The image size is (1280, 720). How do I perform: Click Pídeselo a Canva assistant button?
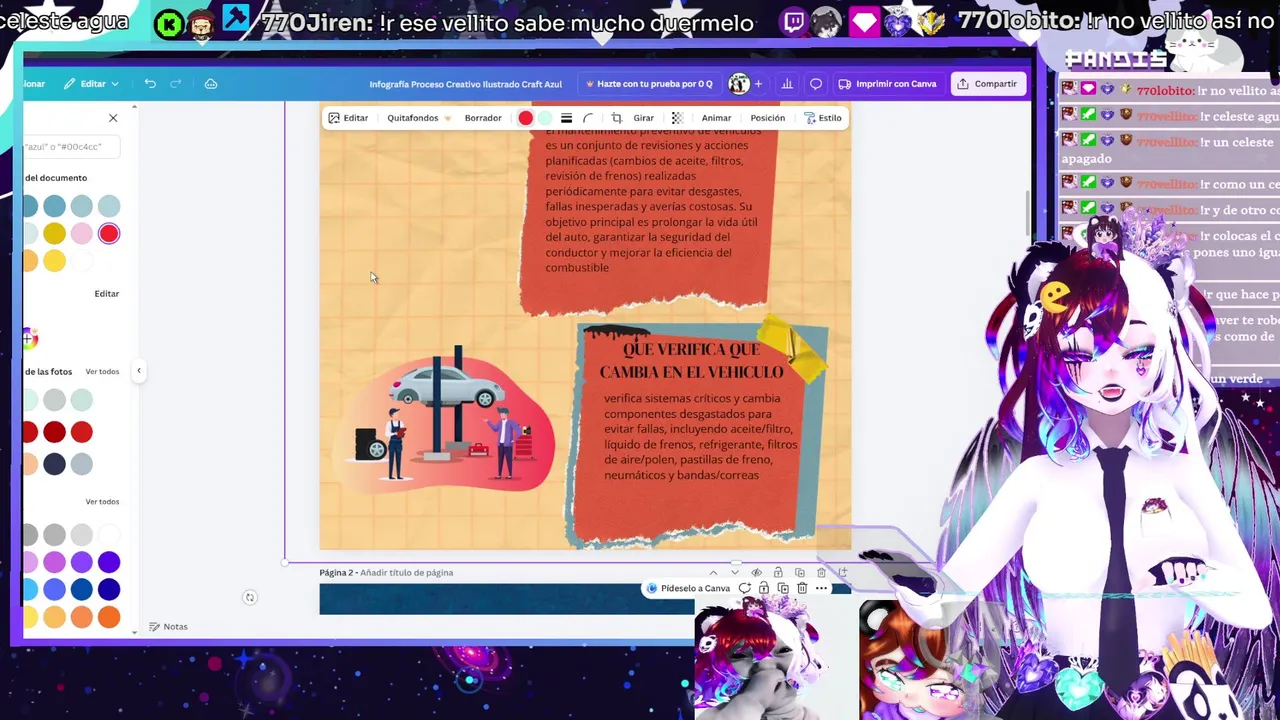(688, 588)
